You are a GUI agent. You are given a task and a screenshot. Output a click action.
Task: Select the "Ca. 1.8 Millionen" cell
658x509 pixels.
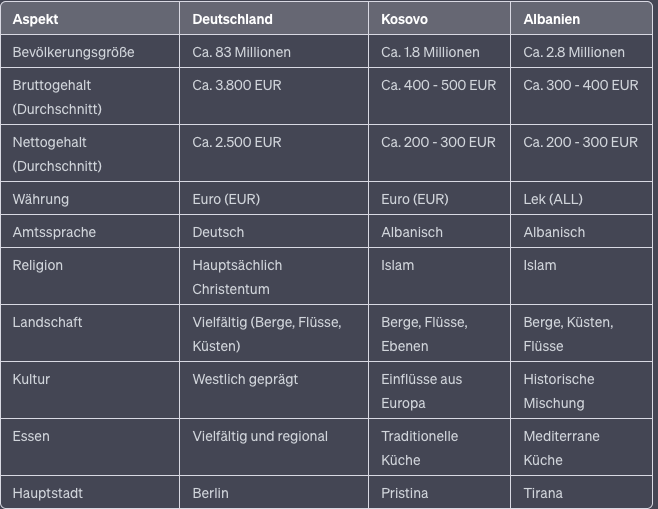pyautogui.click(x=430, y=52)
